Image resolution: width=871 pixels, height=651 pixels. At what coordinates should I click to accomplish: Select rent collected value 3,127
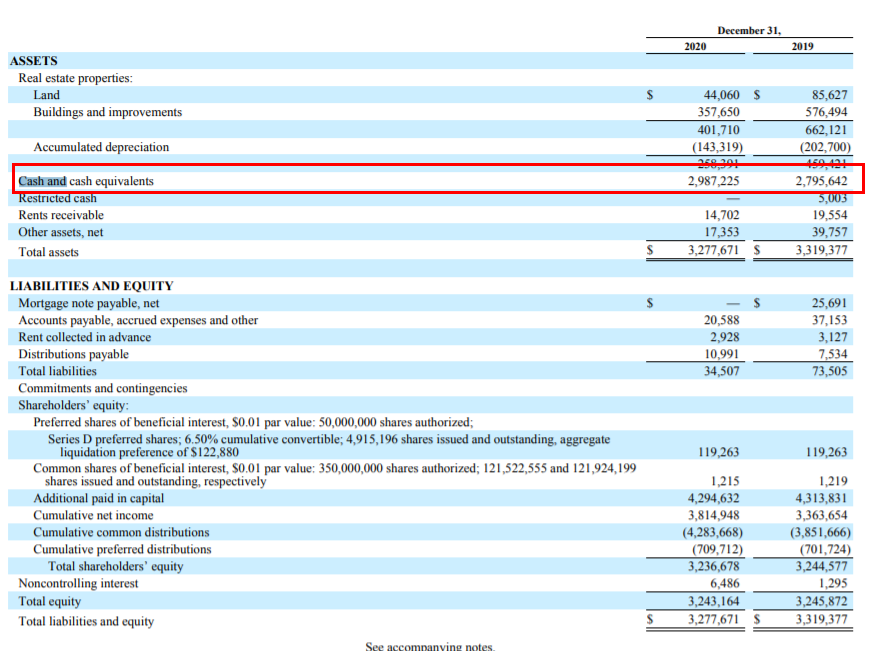click(832, 337)
